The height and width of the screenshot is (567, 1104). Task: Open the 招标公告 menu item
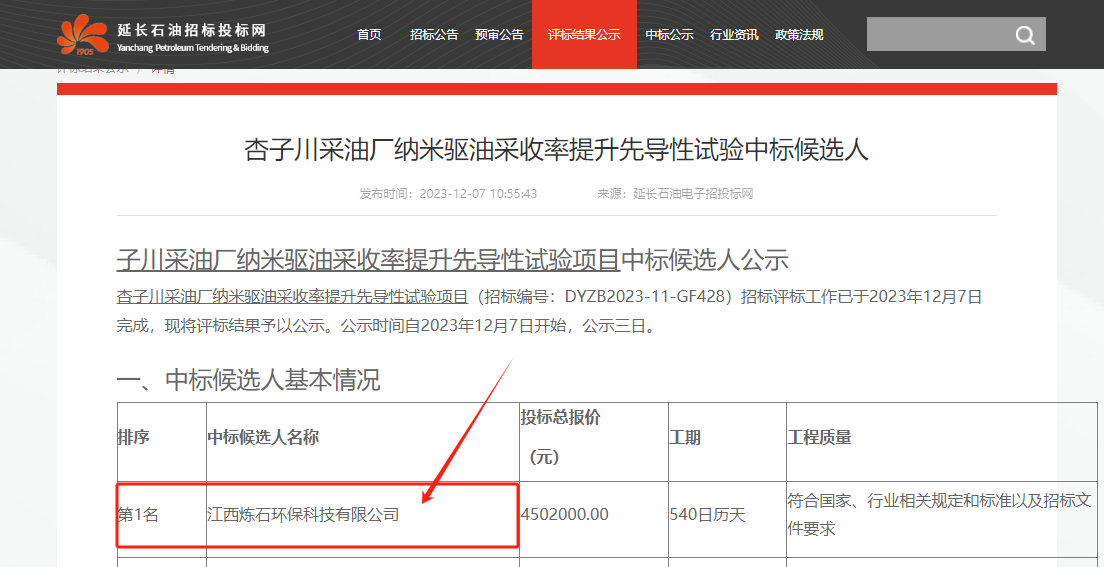coord(434,35)
